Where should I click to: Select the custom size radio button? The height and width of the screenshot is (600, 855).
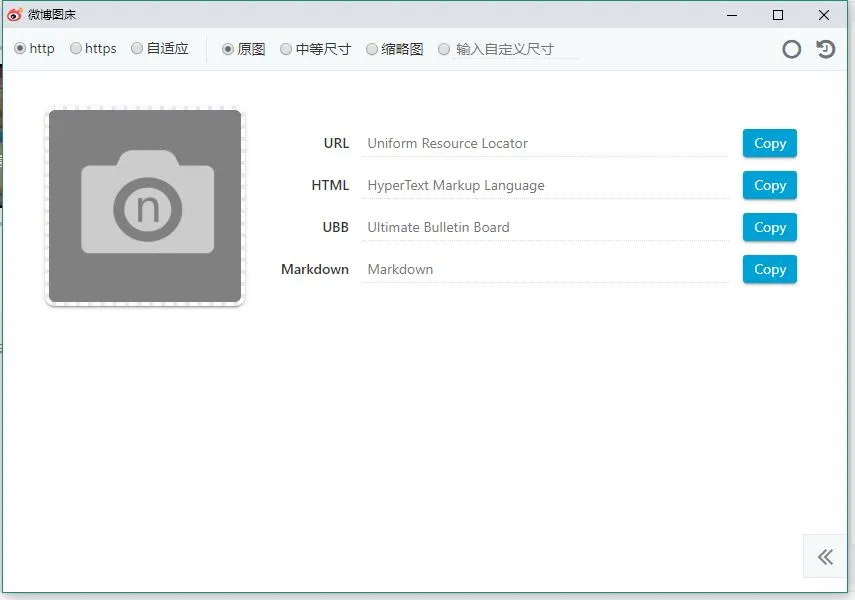[x=444, y=49]
